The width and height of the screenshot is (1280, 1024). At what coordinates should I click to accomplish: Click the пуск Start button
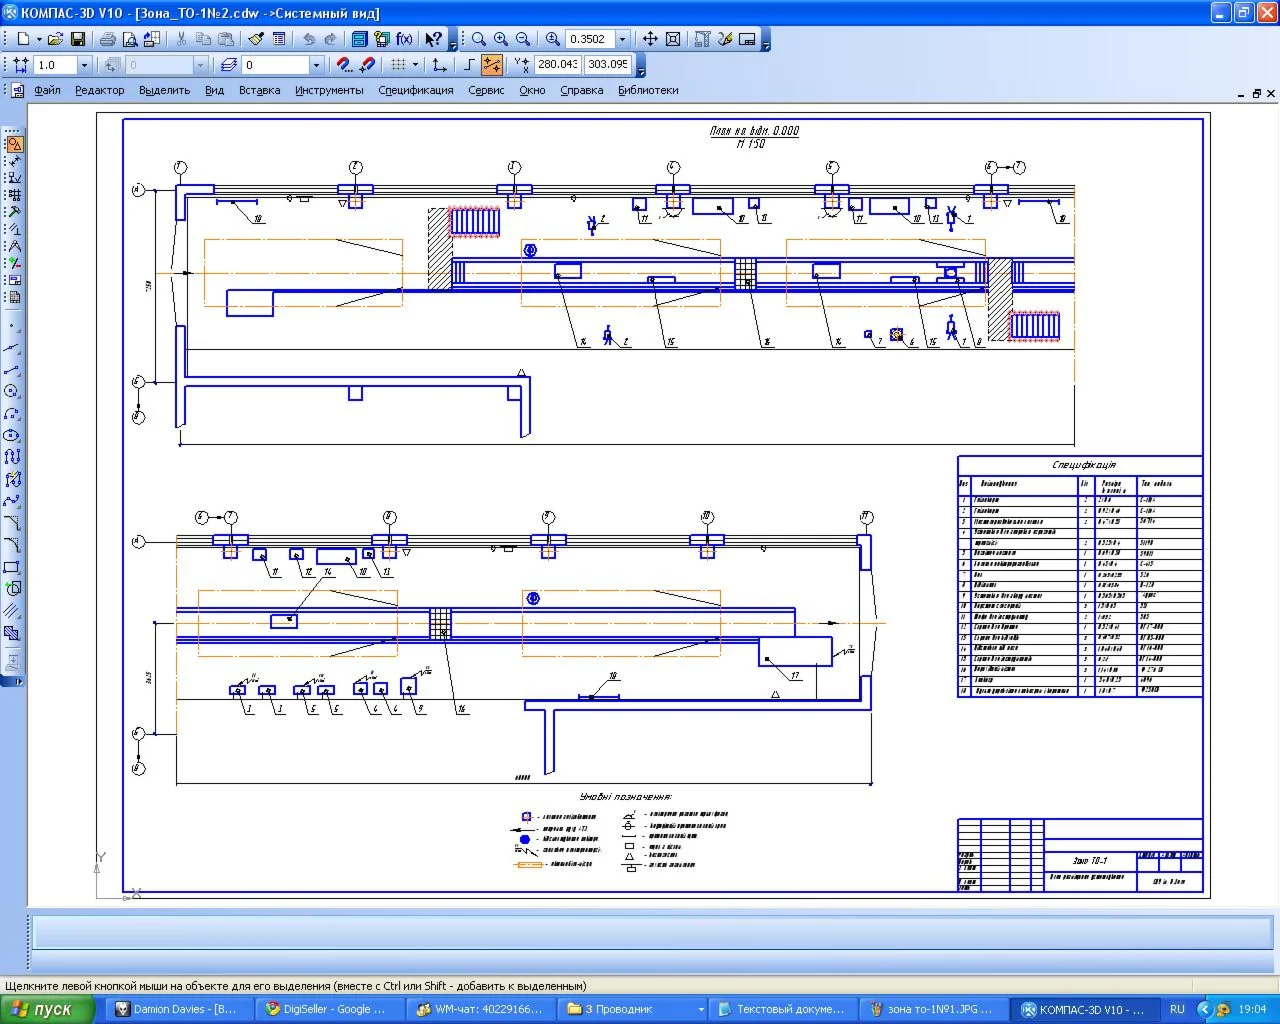click(47, 1009)
